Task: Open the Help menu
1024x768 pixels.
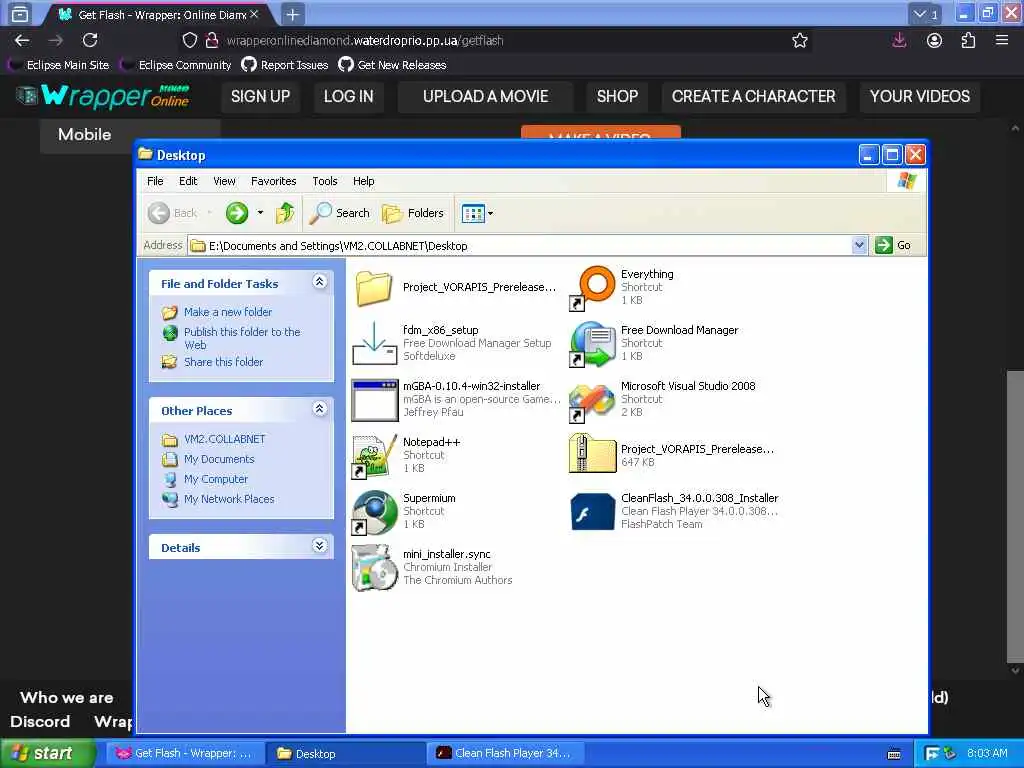Action: click(x=364, y=181)
